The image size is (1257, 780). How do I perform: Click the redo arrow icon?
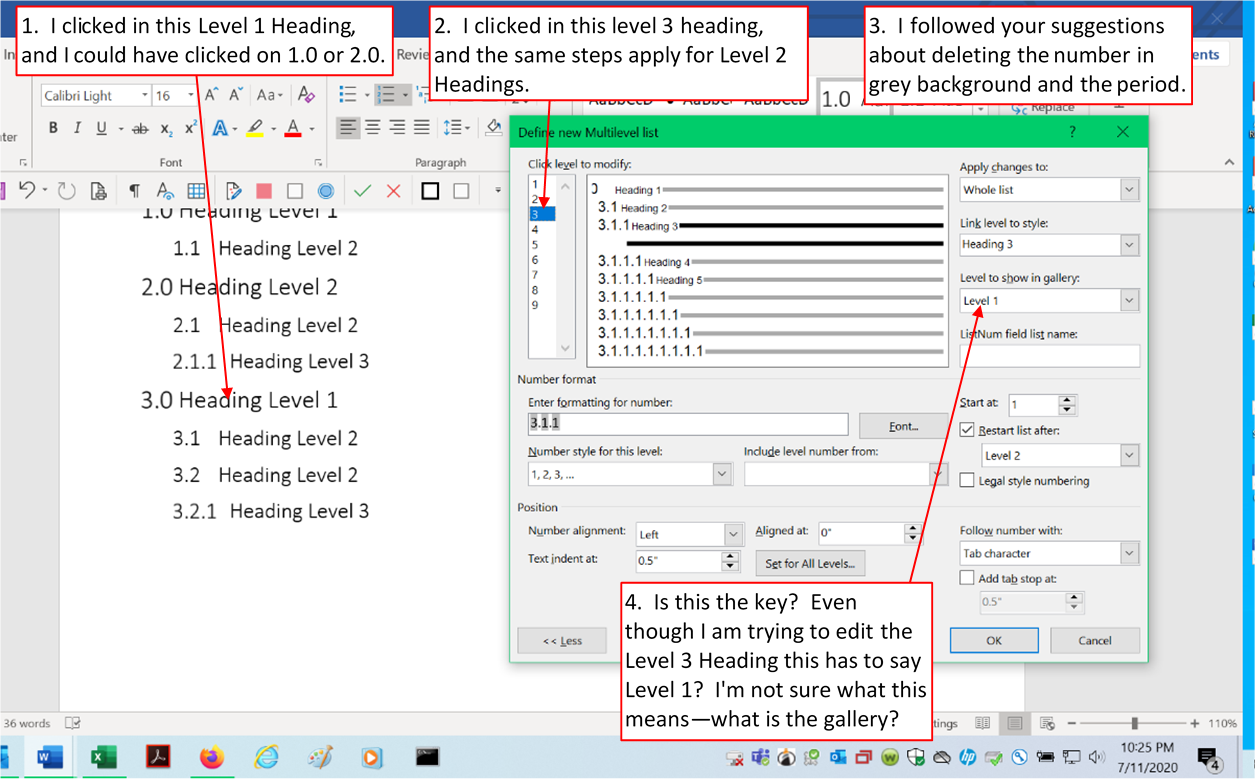point(66,191)
